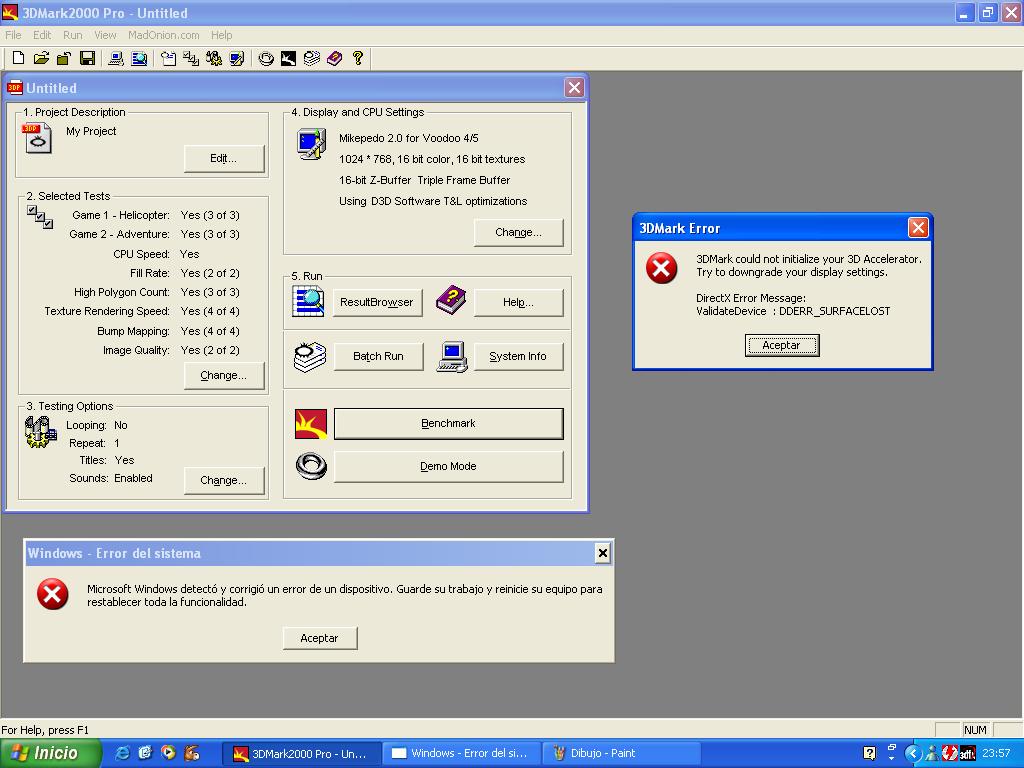The width and height of the screenshot is (1024, 768).
Task: Click the Close project toolbar icon
Action: coord(63,58)
